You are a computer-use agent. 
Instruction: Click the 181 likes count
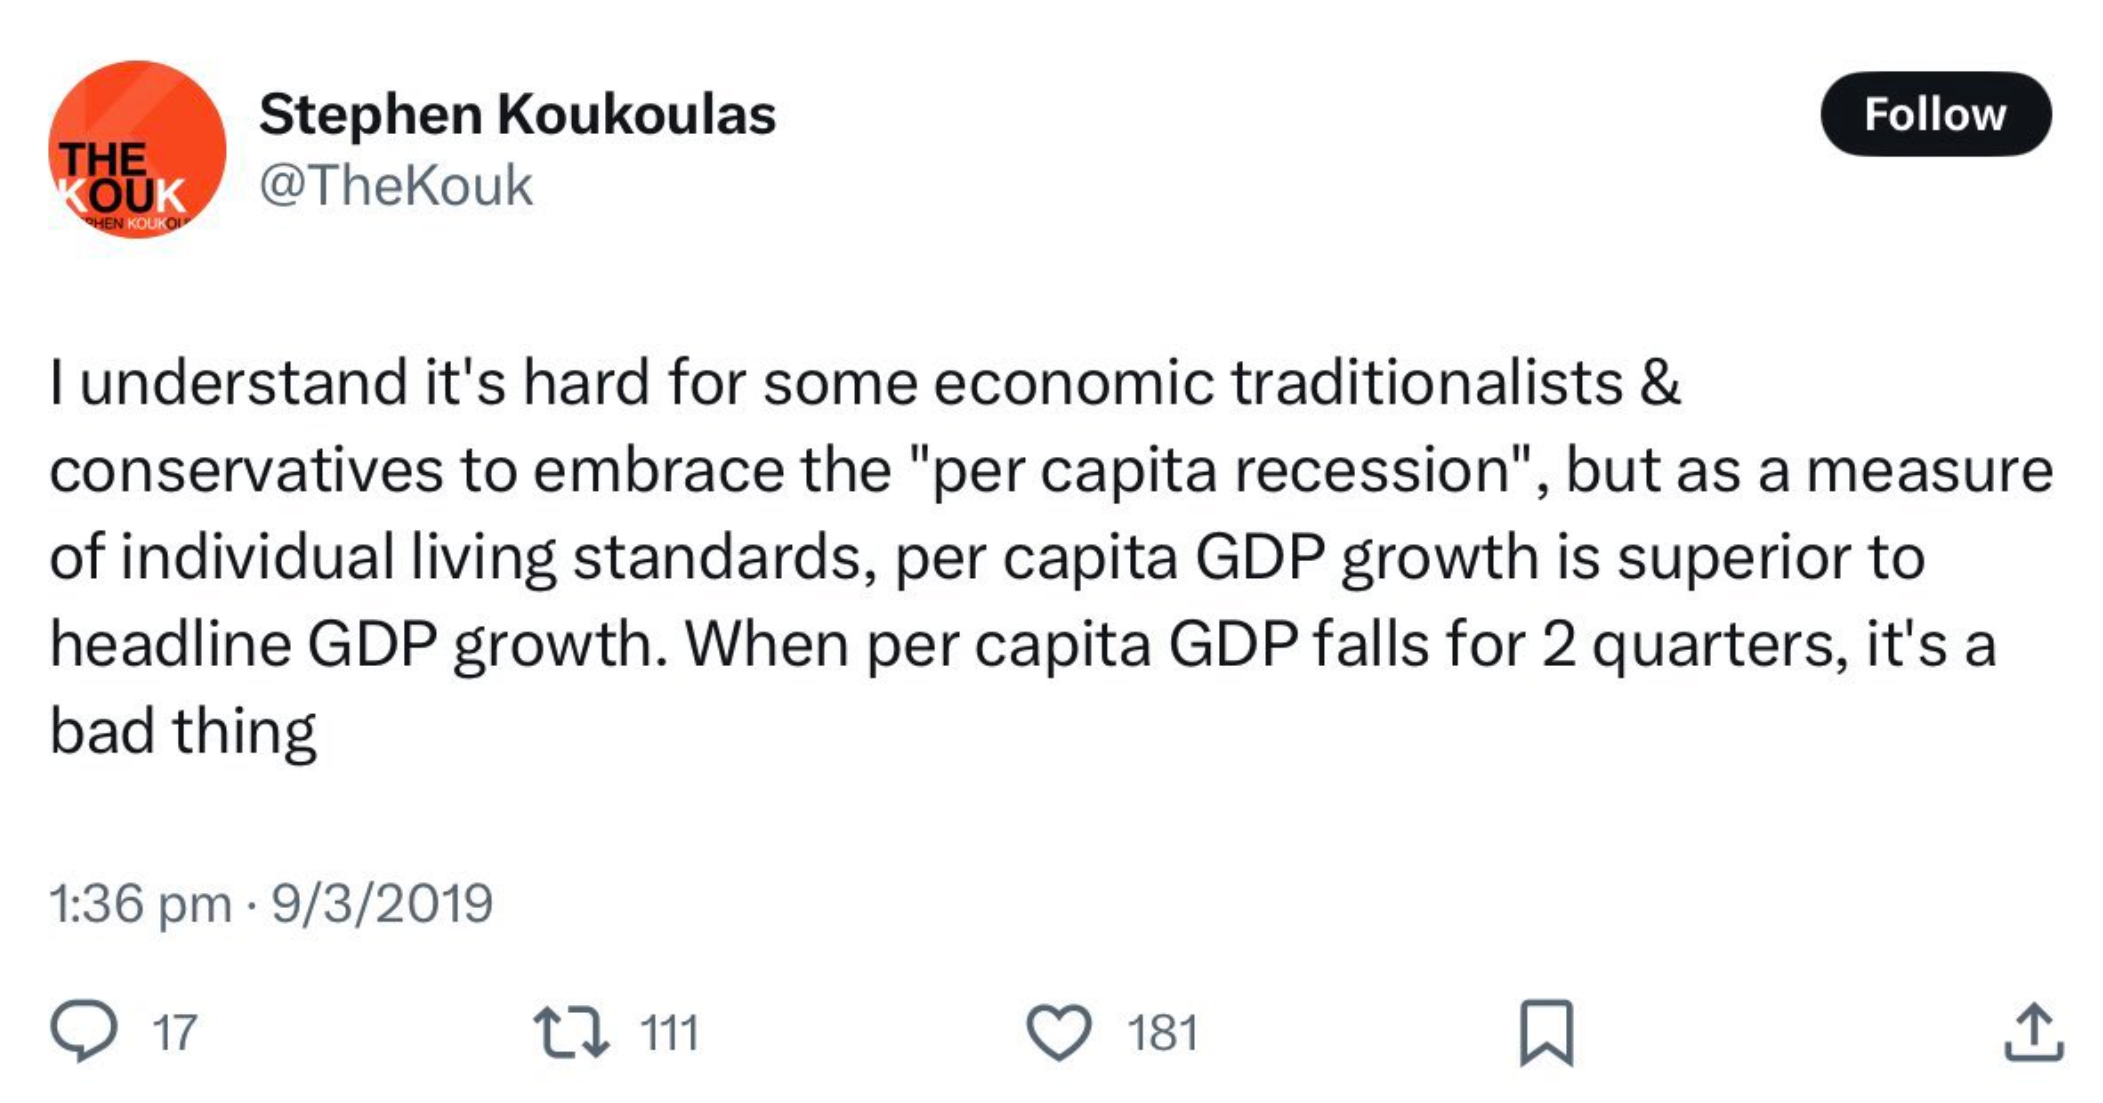1162,1033
